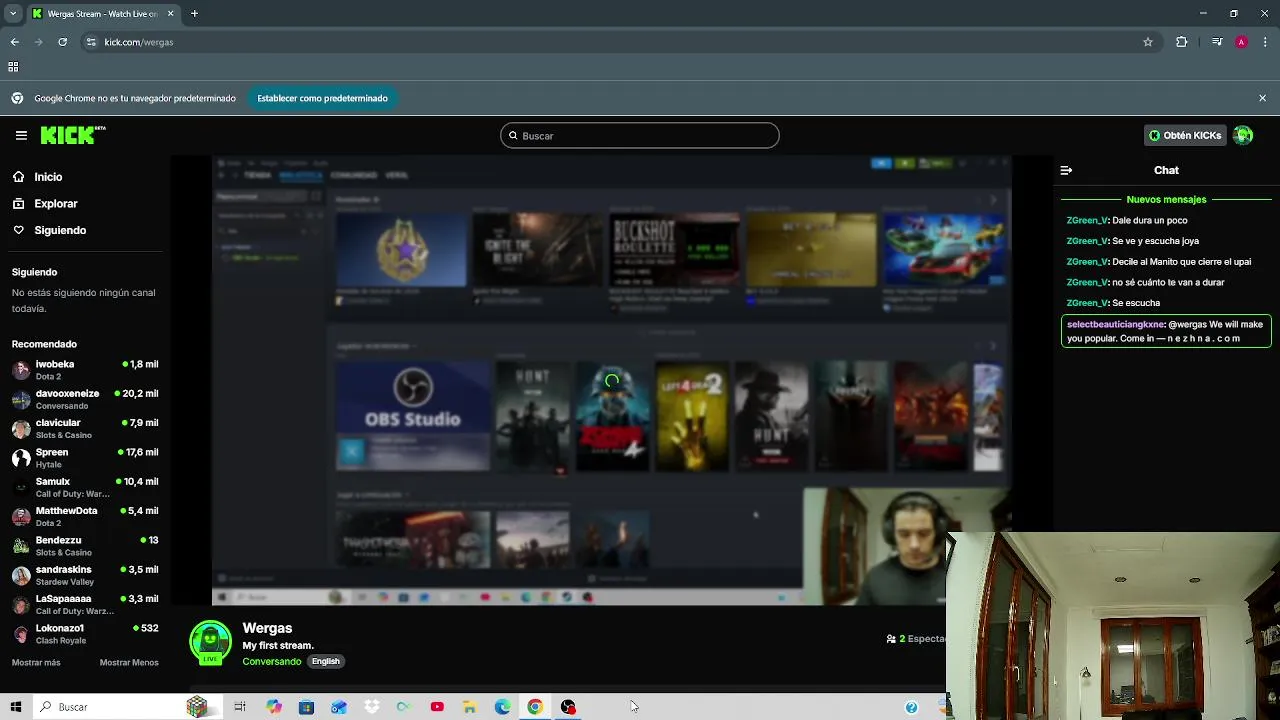This screenshot has width=1280, height=720.
Task: Click the Conversando category link
Action: (271, 661)
